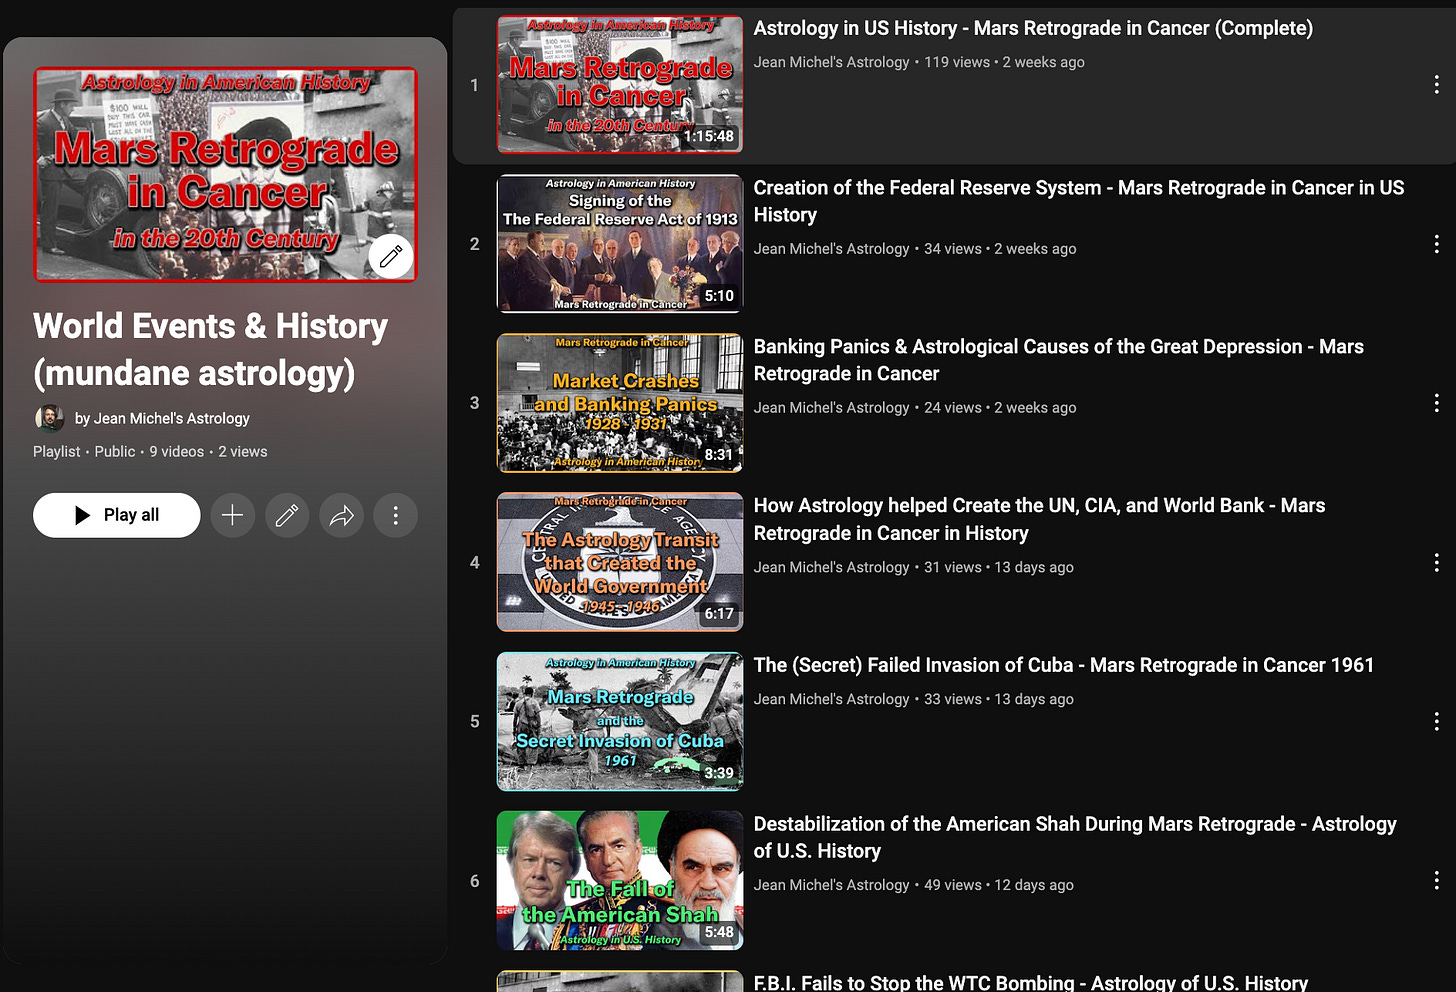The width and height of the screenshot is (1456, 992).
Task: Click the '9 videos' count in playlist info
Action: (177, 452)
